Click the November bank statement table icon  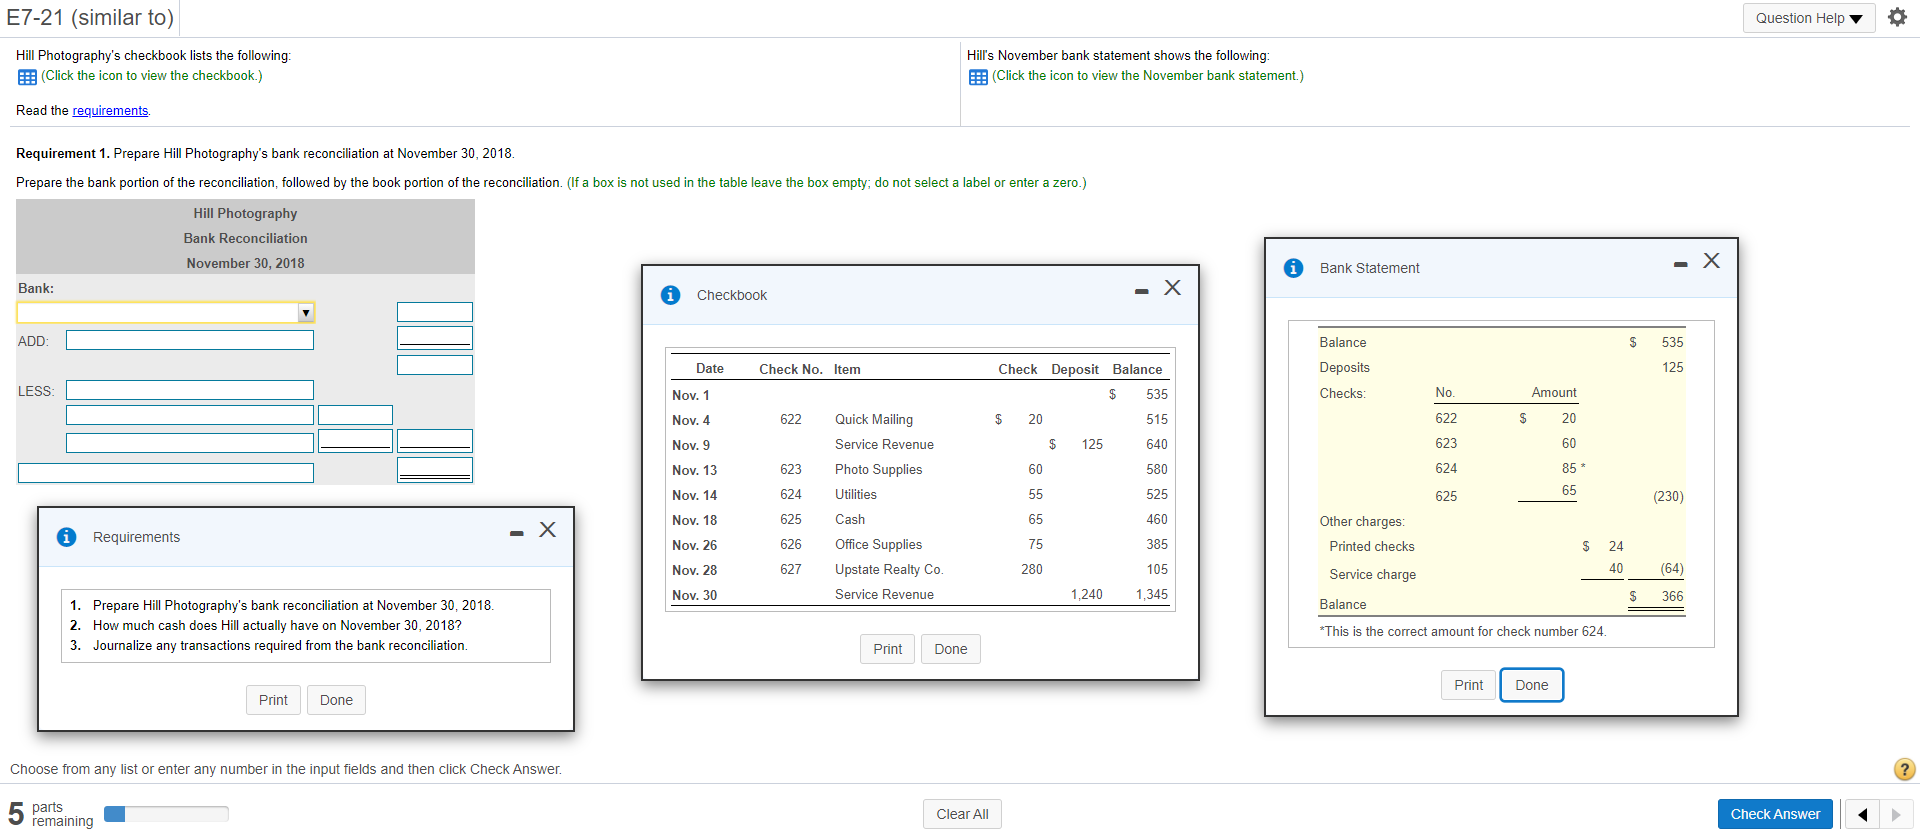coord(978,77)
